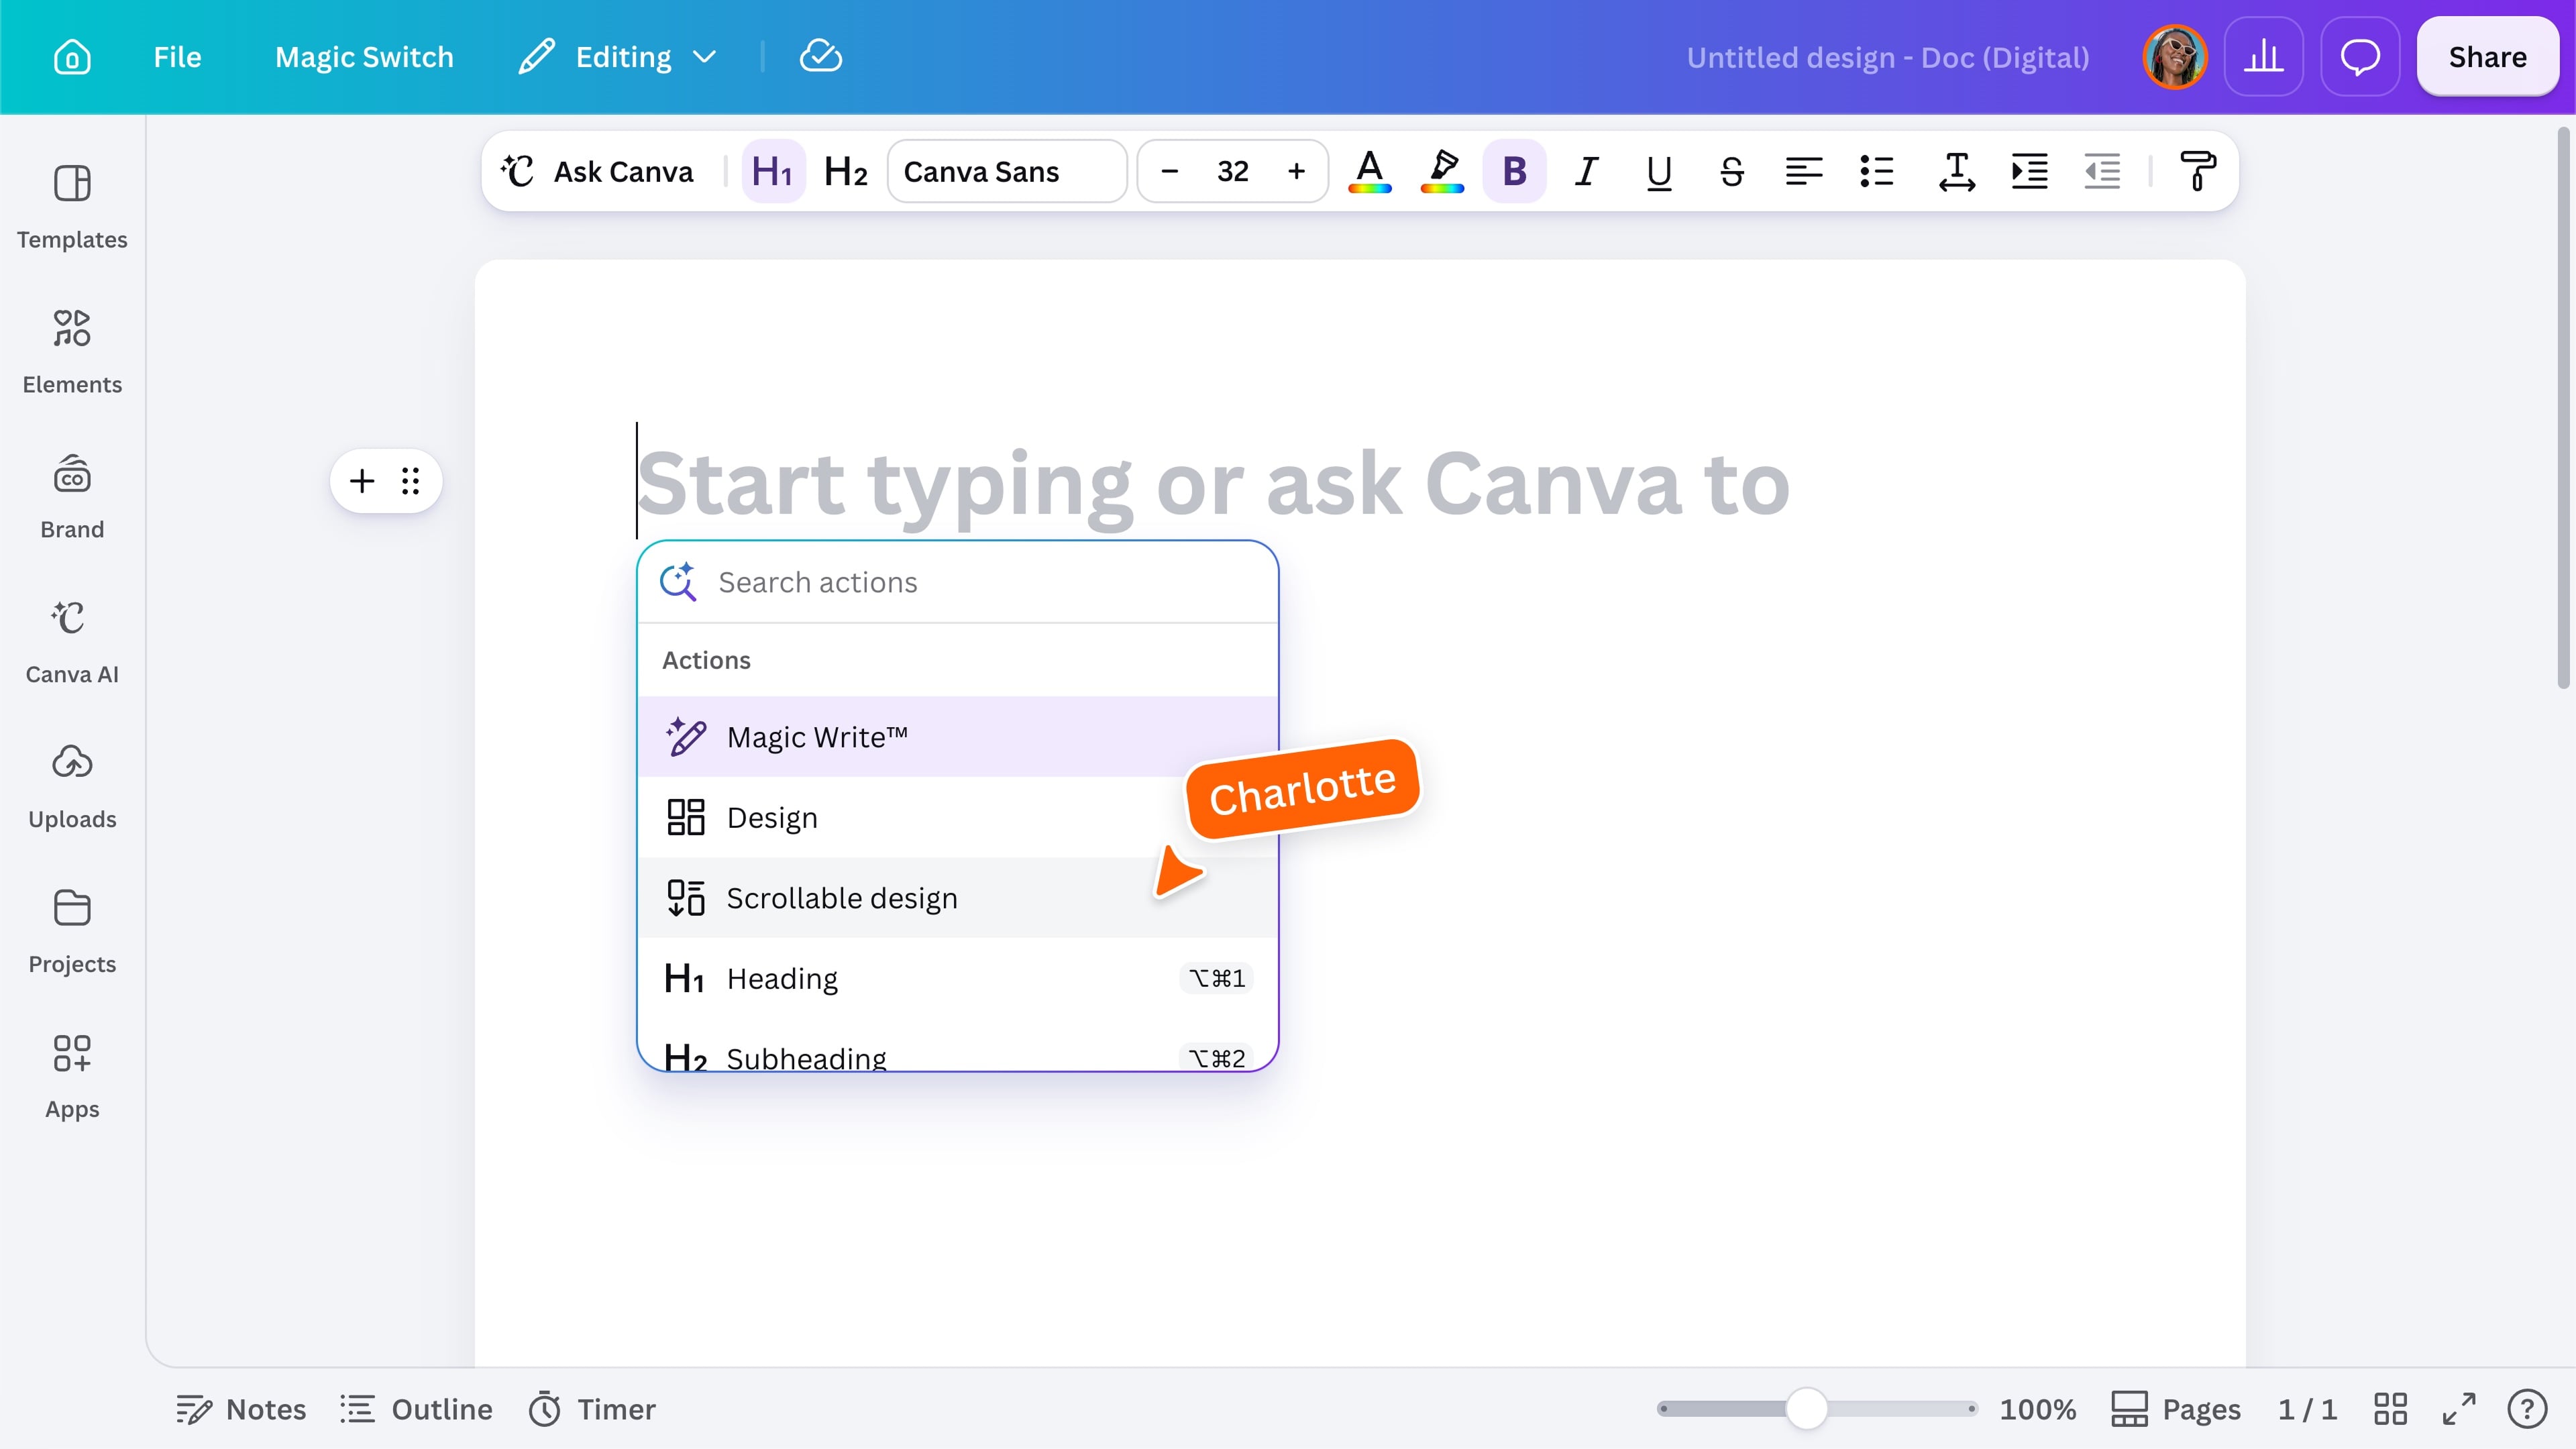Open the Elements panel

72,352
